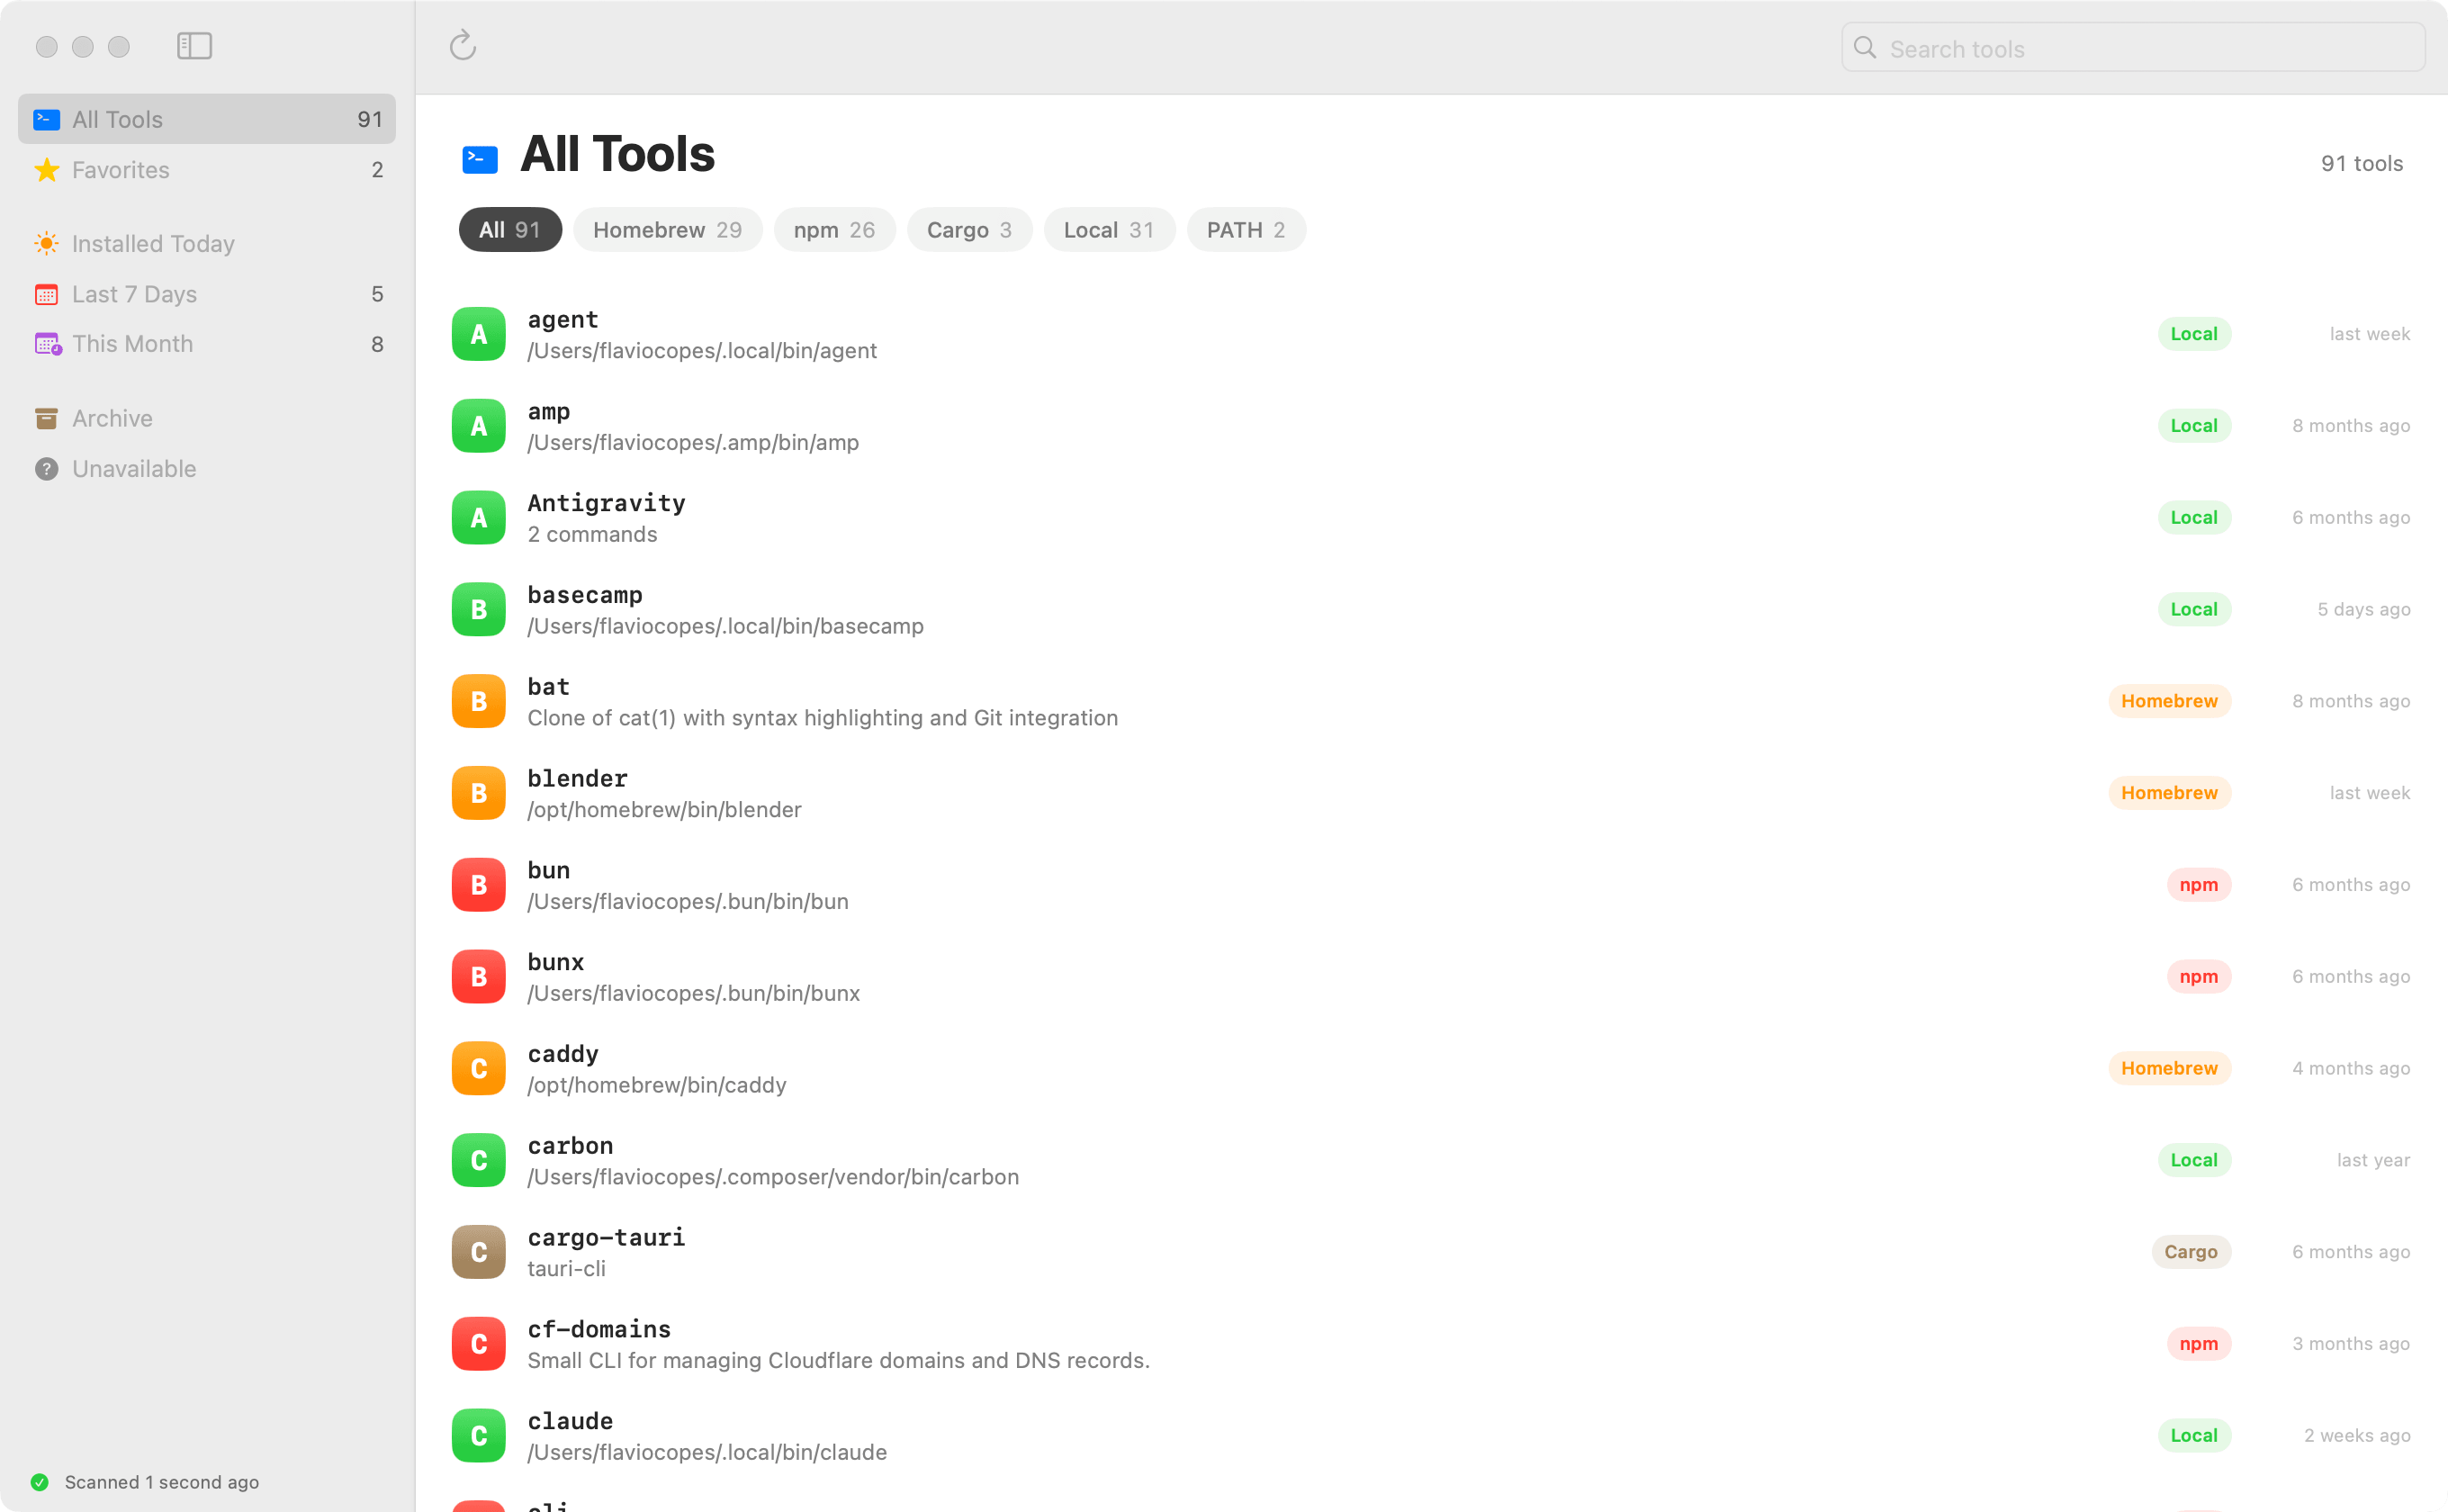Viewport: 2448px width, 1512px height.
Task: Filter by Homebrew 29 pill
Action: (x=667, y=230)
